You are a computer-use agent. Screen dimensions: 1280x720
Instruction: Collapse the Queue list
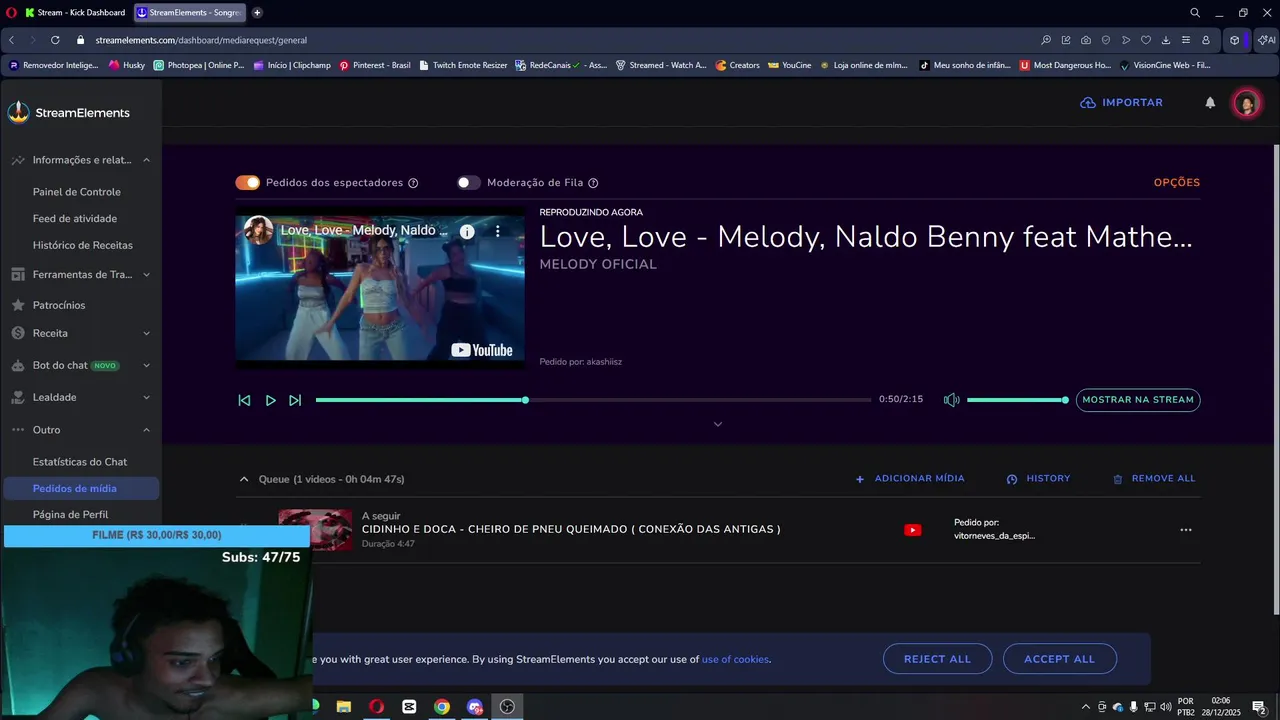click(x=244, y=479)
